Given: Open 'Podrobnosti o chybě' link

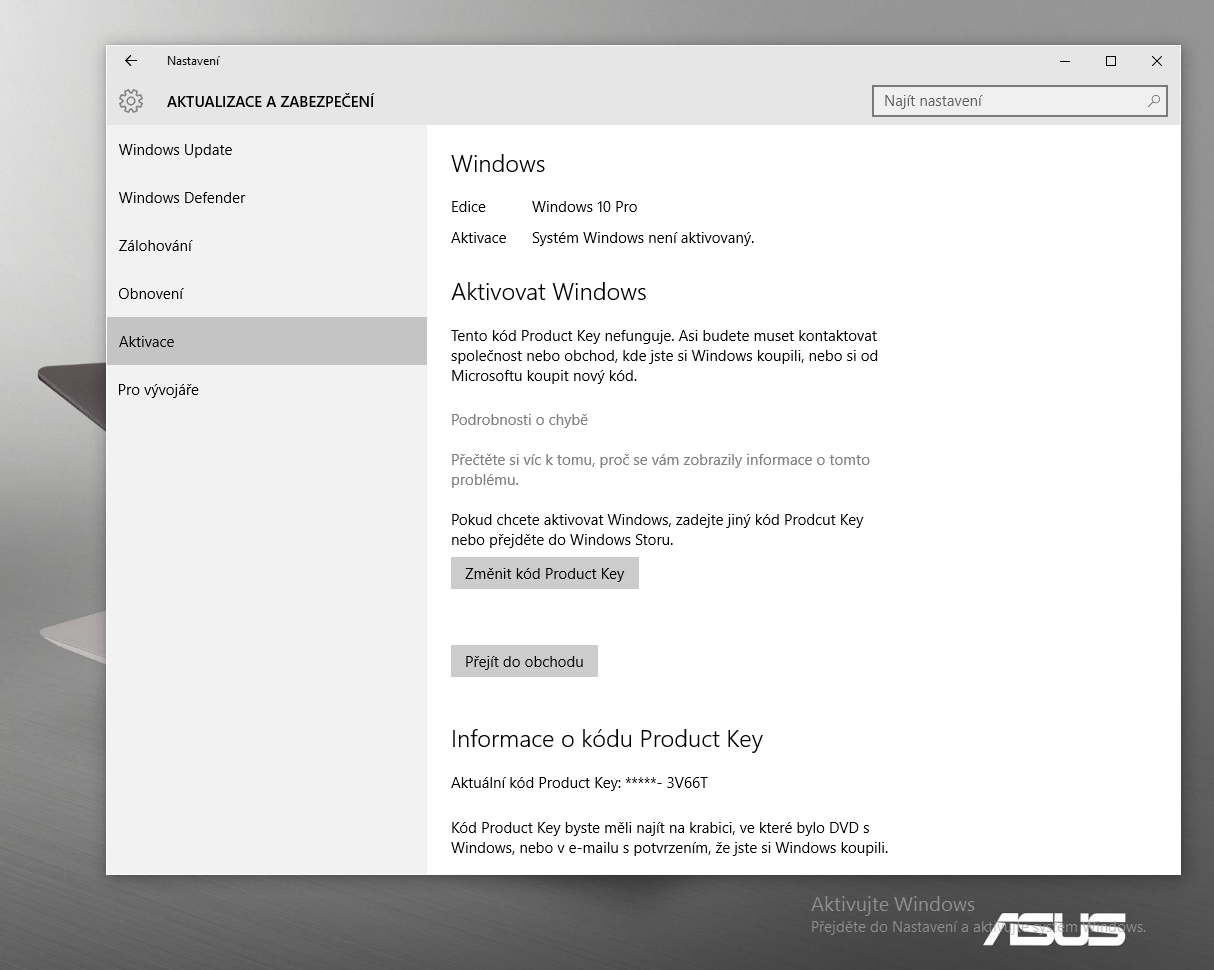Looking at the screenshot, I should coord(519,420).
